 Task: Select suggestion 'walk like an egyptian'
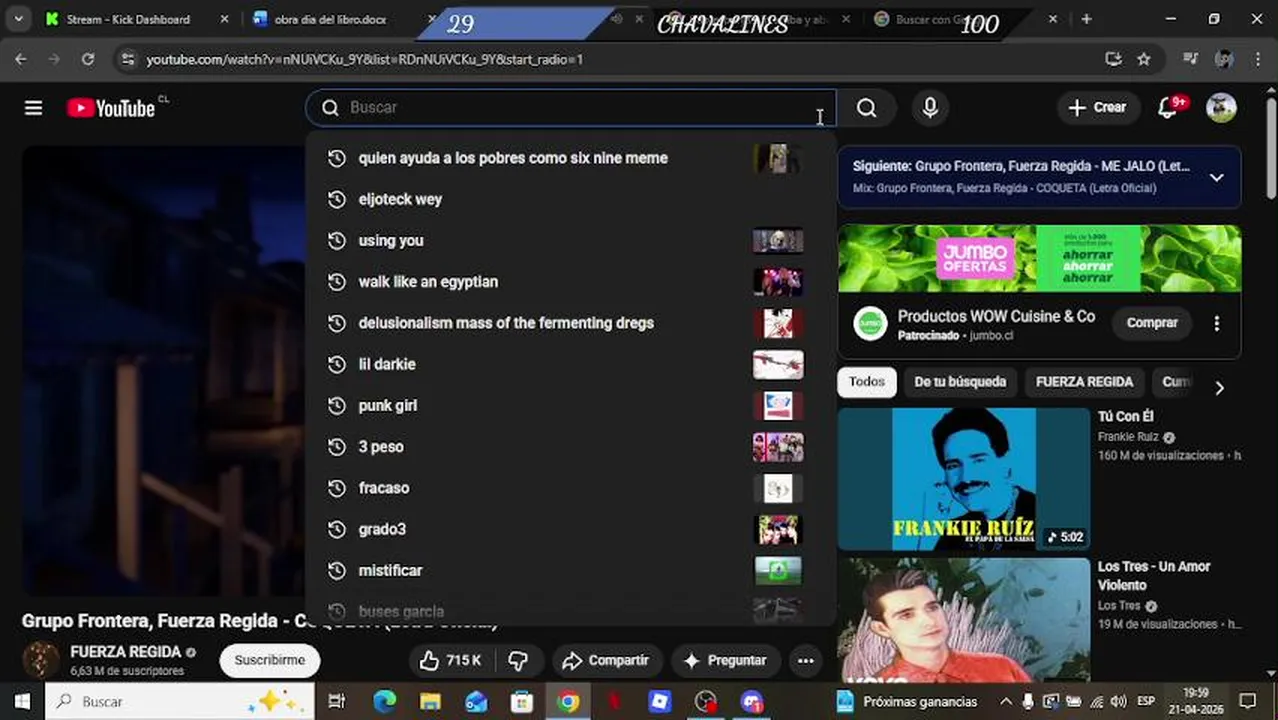pos(570,282)
